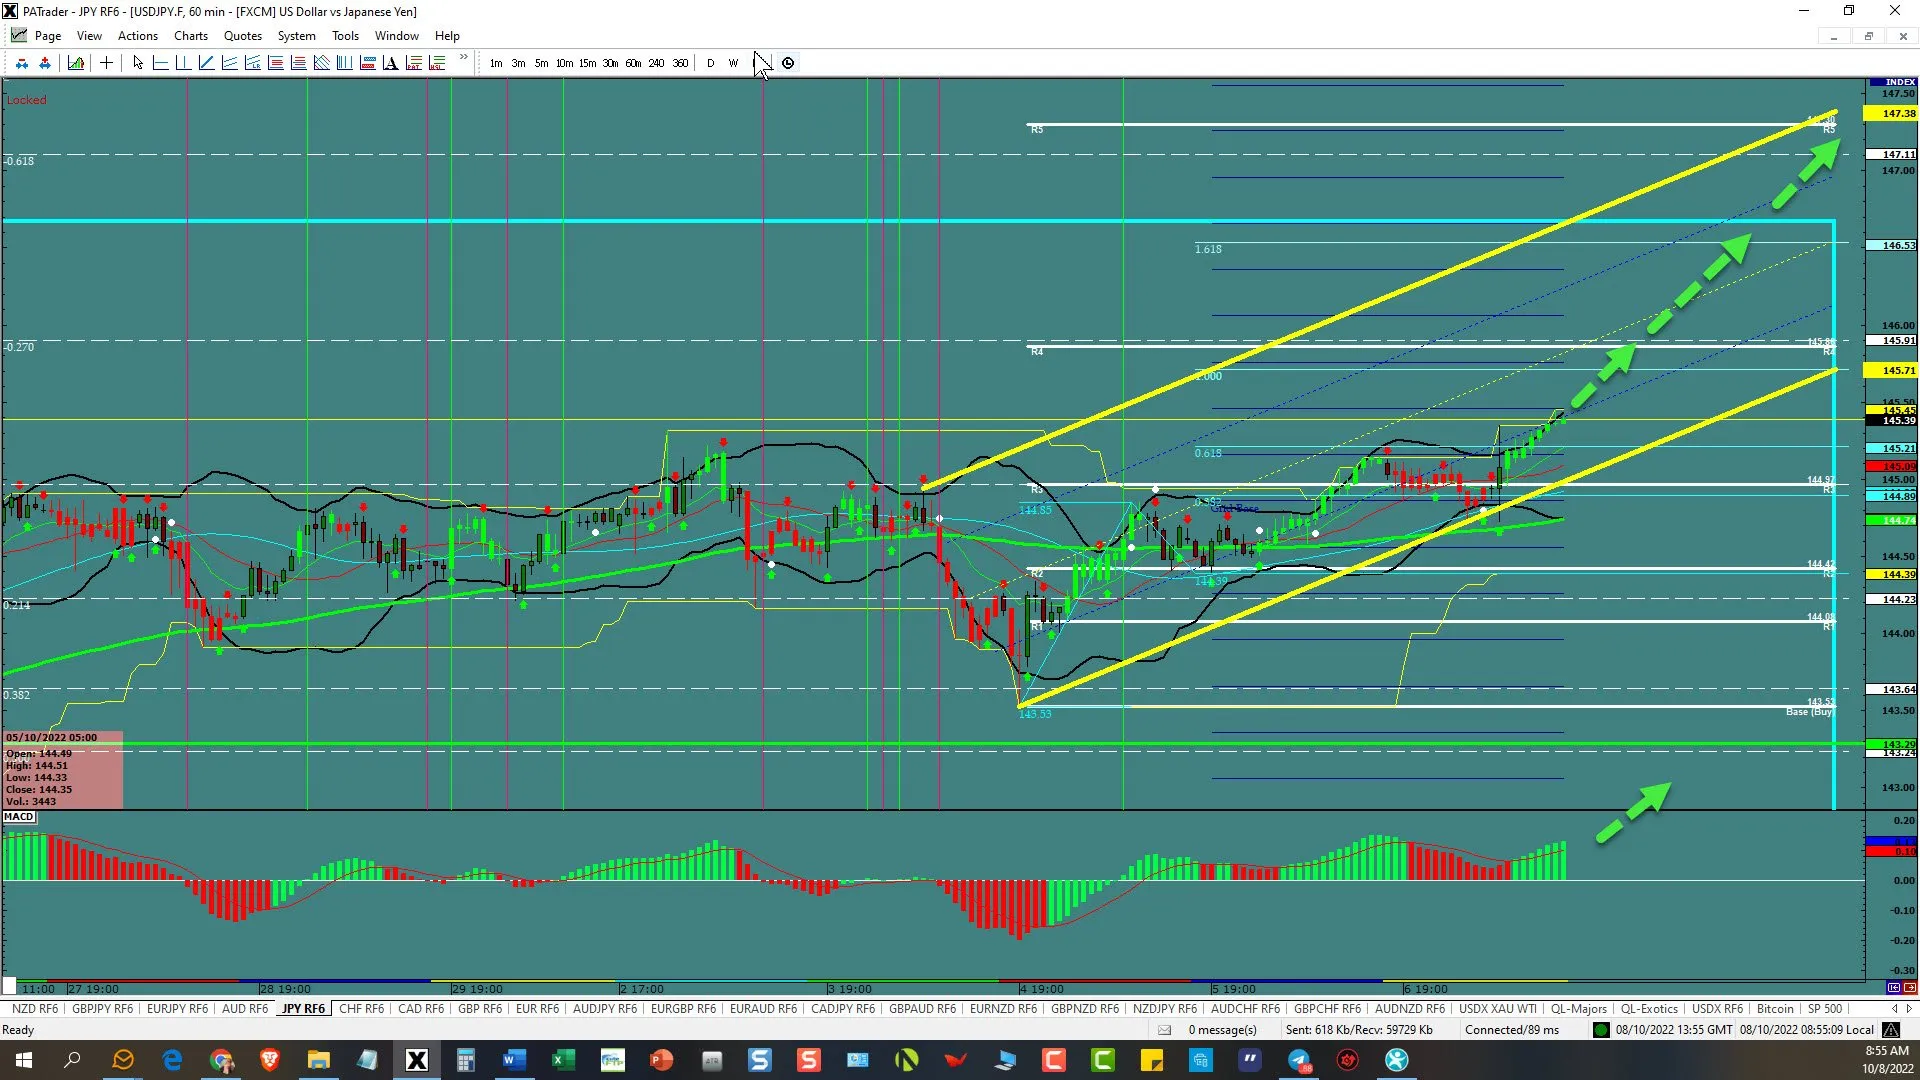Image resolution: width=1920 pixels, height=1080 pixels.
Task: Switch to 5m timeframe
Action: pos(541,63)
